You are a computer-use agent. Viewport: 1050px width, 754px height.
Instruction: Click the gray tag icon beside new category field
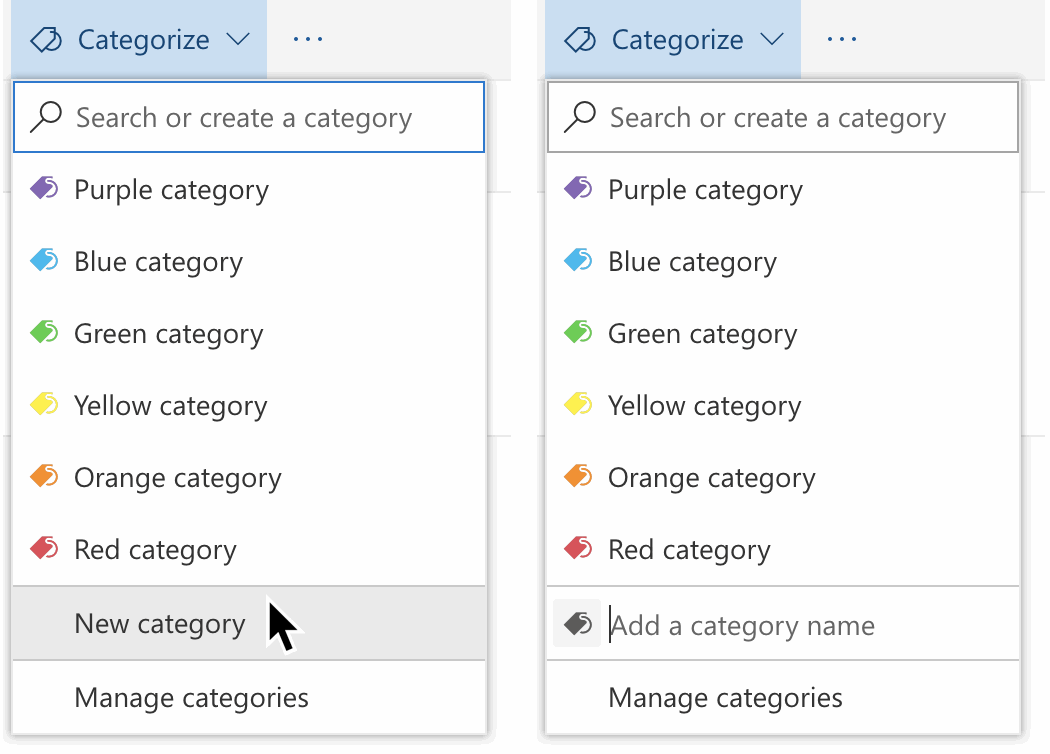(x=577, y=624)
